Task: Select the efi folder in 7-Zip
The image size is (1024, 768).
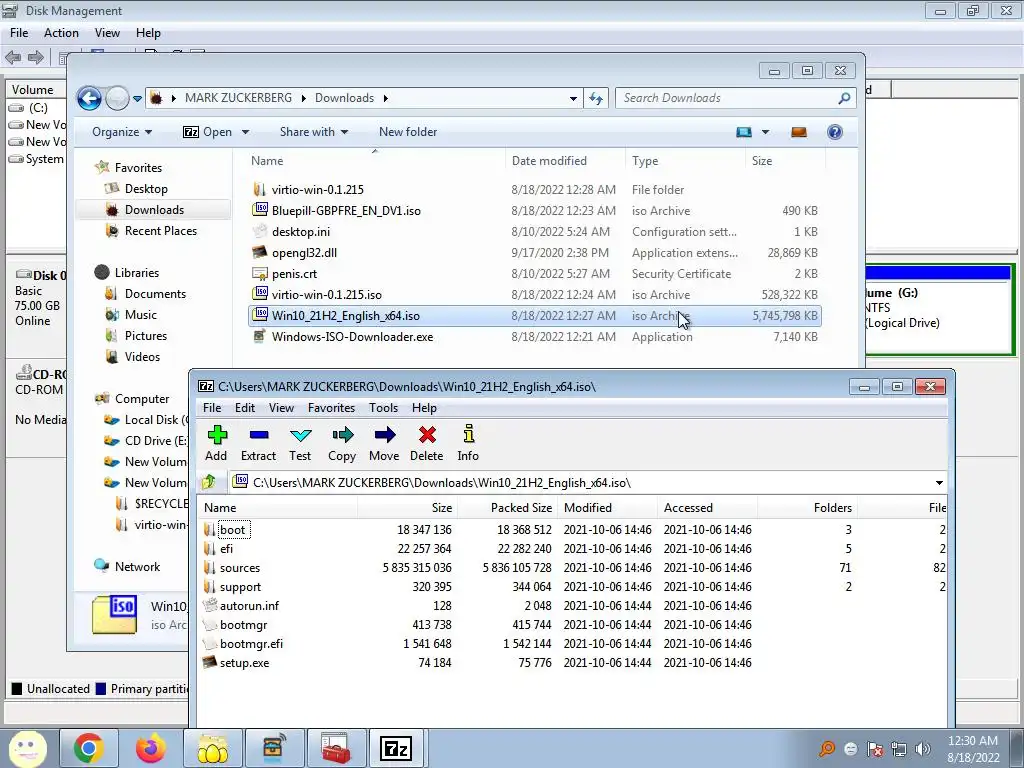Action: point(227,549)
